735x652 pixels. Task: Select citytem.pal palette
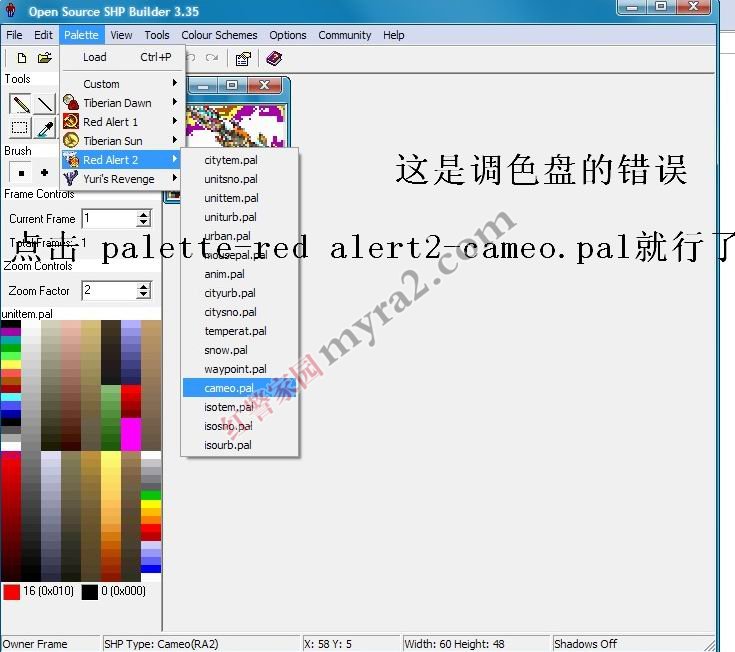coord(240,160)
